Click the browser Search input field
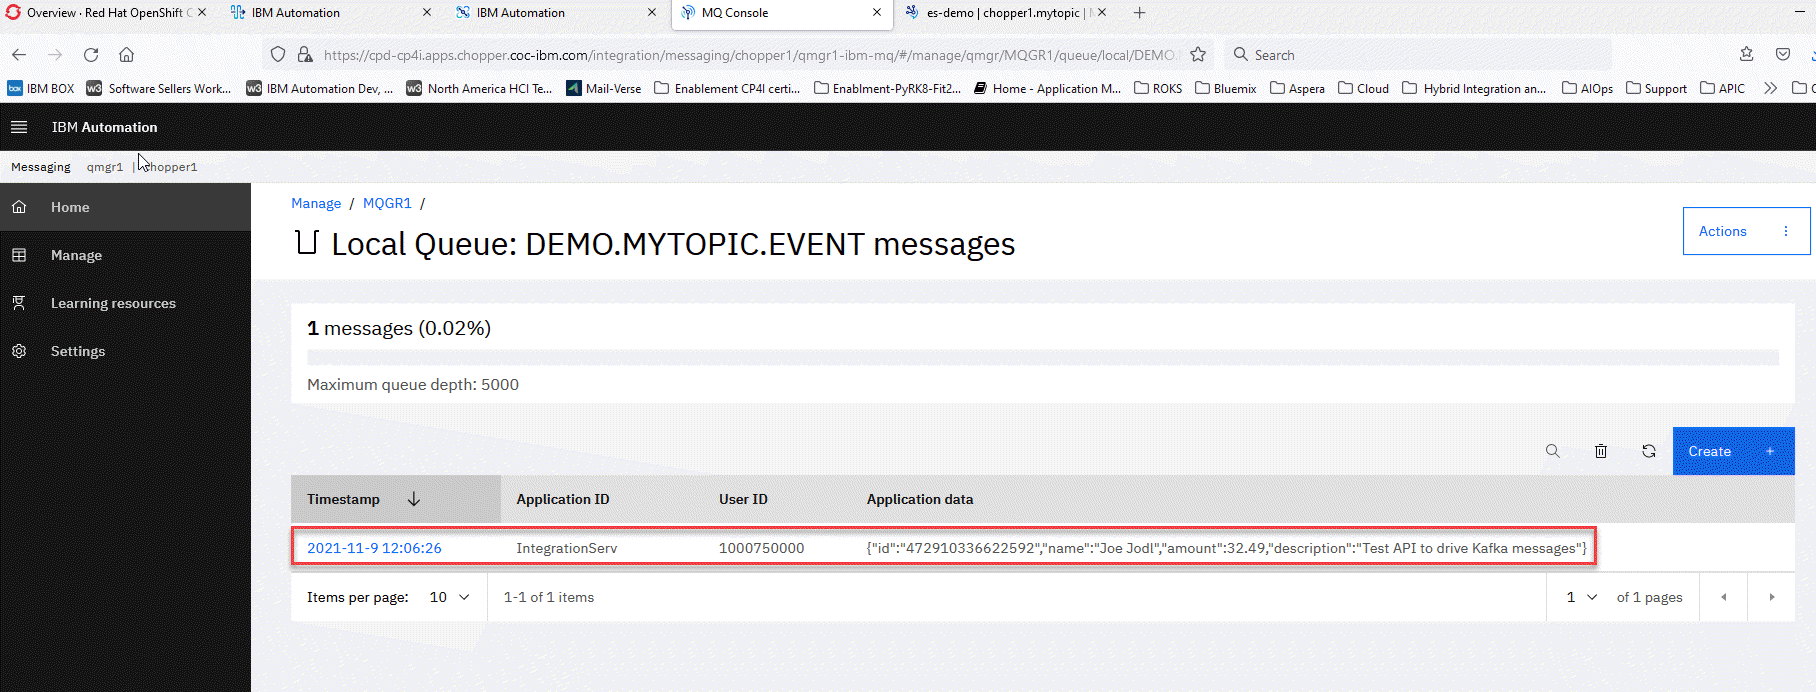 tap(1420, 55)
